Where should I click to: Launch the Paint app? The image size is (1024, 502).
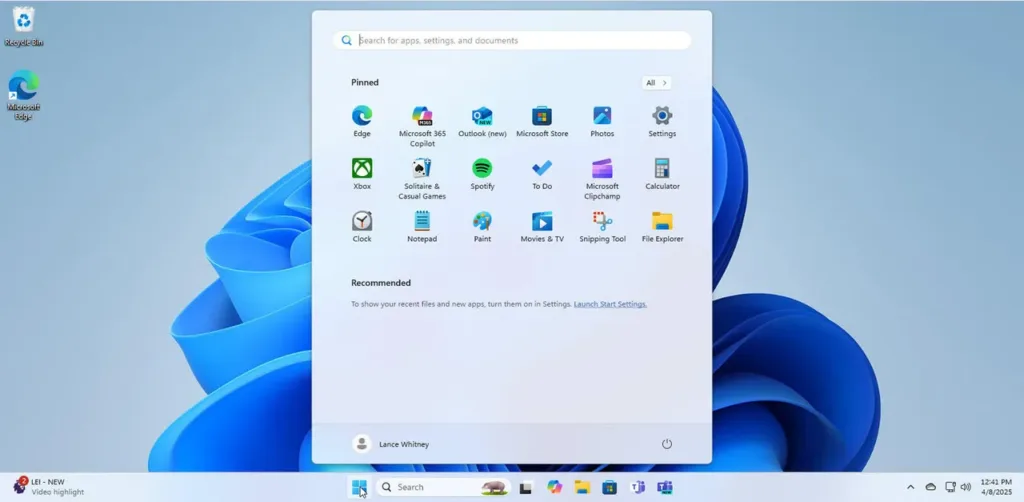482,222
